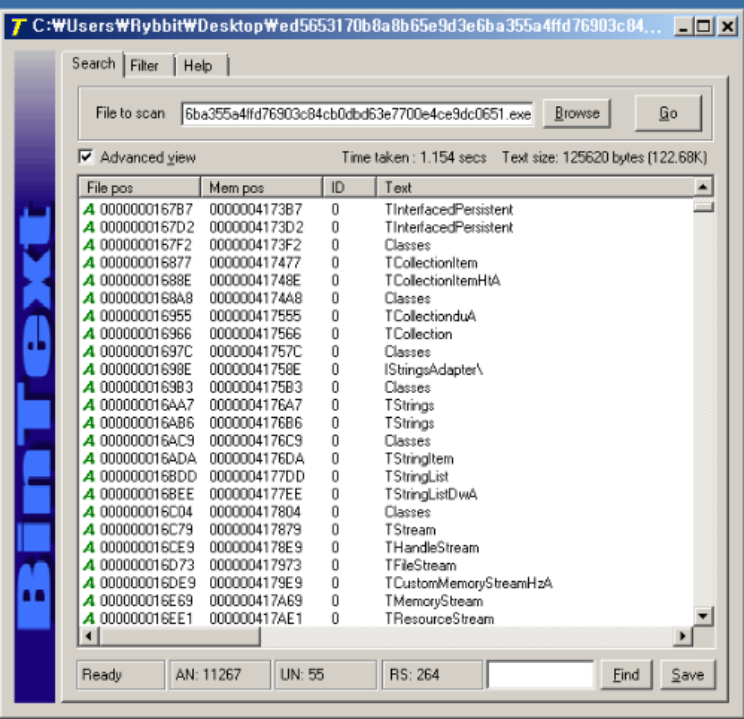Select the TCustomMemoryStreamHzA text entry
This screenshot has height=719, width=744.
pyautogui.click(x=468, y=583)
